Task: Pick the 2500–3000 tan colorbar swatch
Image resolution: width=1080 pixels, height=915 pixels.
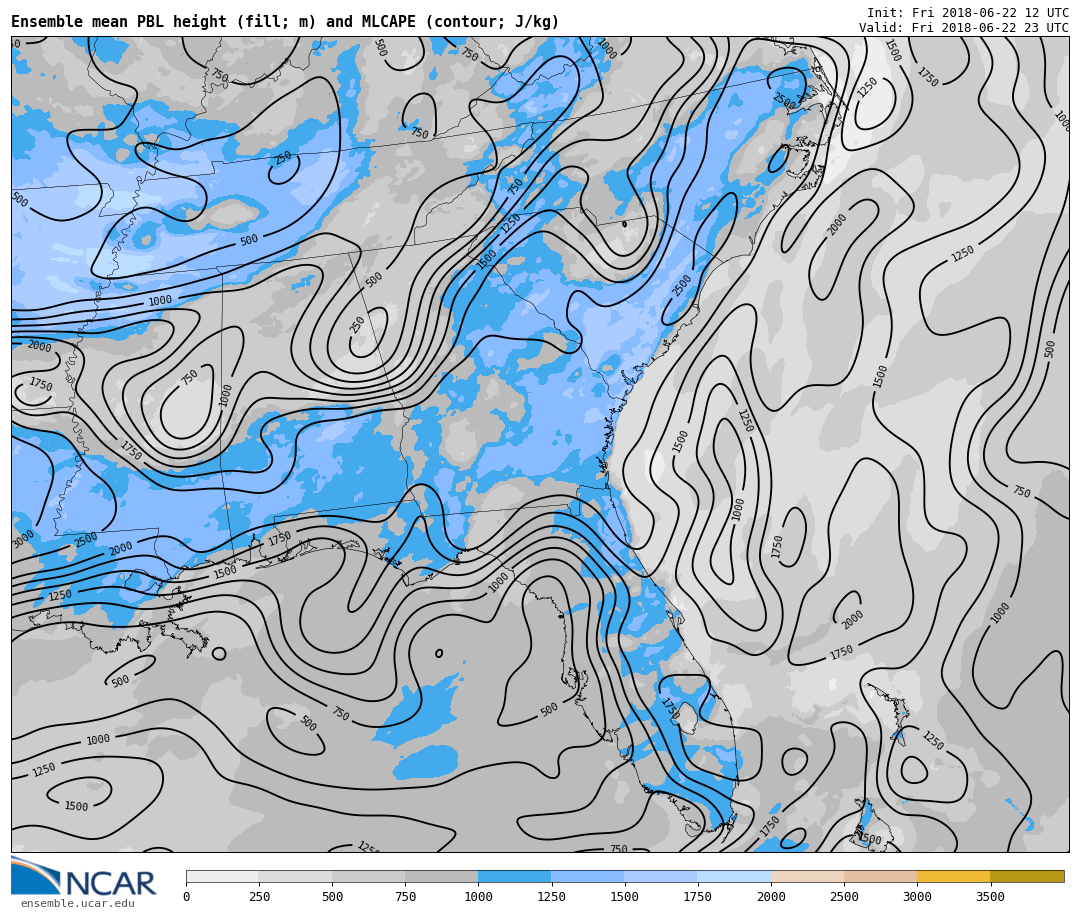Action: point(880,876)
